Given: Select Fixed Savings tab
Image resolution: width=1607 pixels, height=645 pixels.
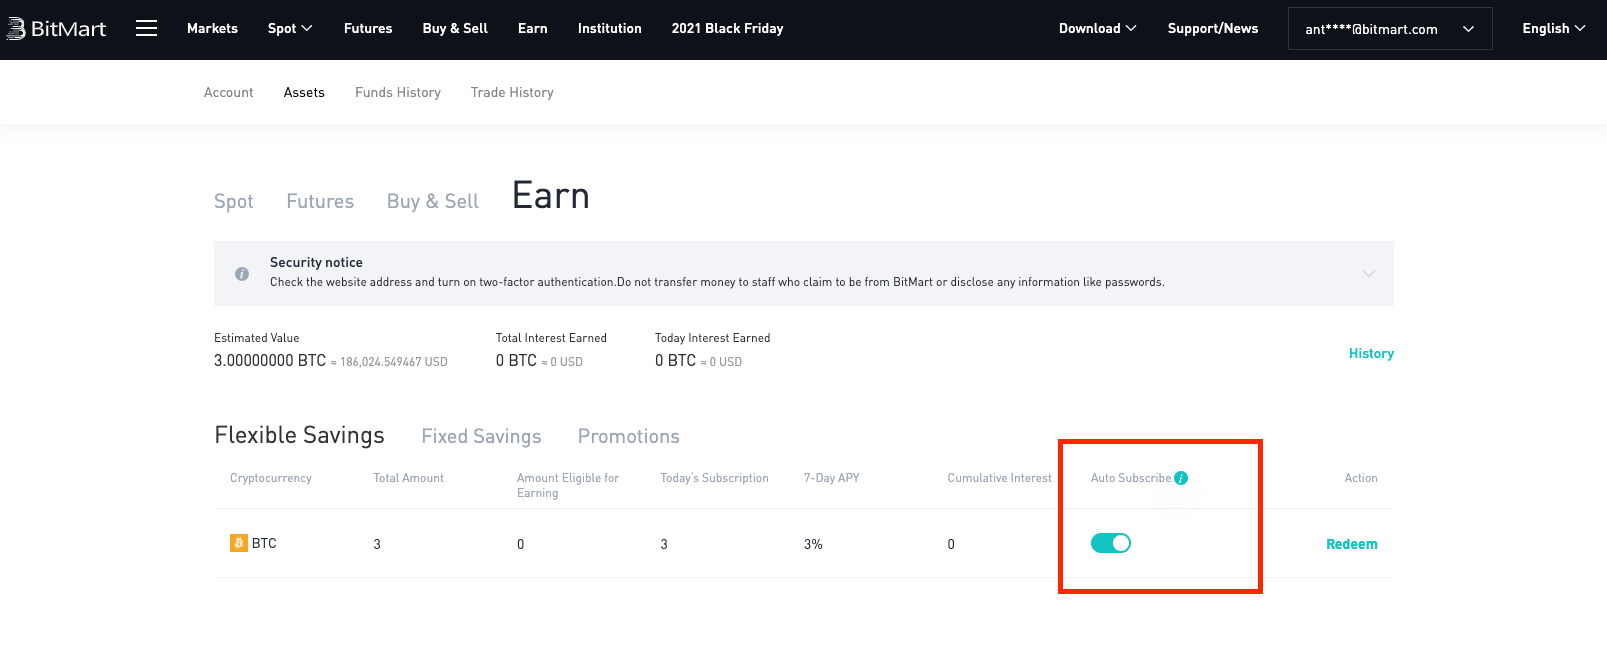Looking at the screenshot, I should point(481,436).
